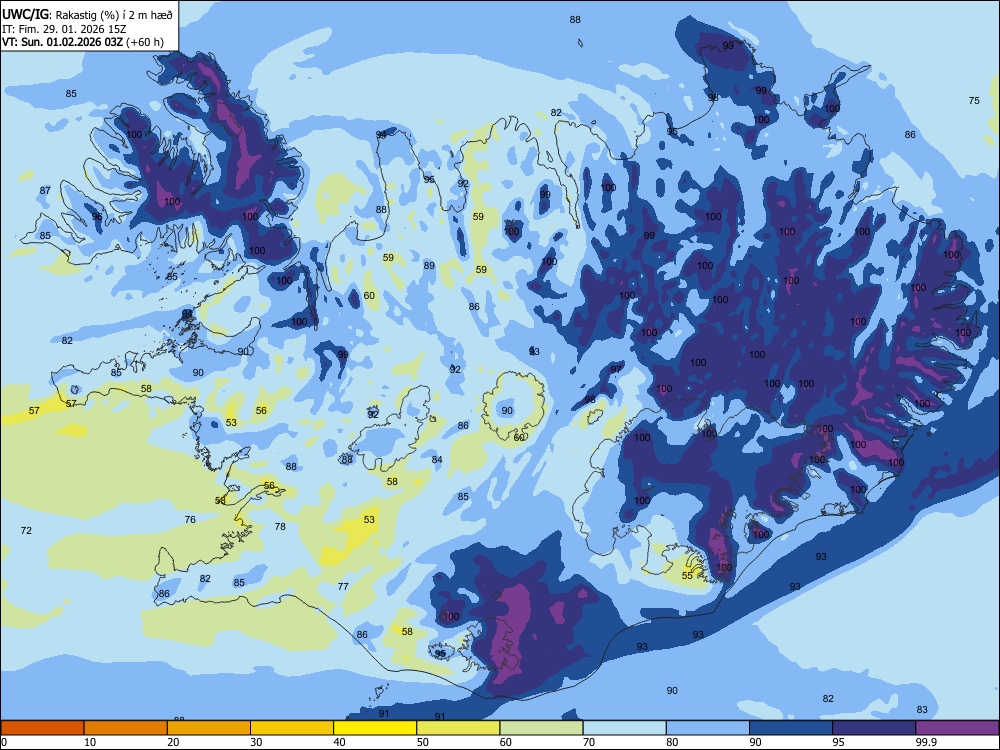Click the humidity value '87' on the map

(45, 191)
